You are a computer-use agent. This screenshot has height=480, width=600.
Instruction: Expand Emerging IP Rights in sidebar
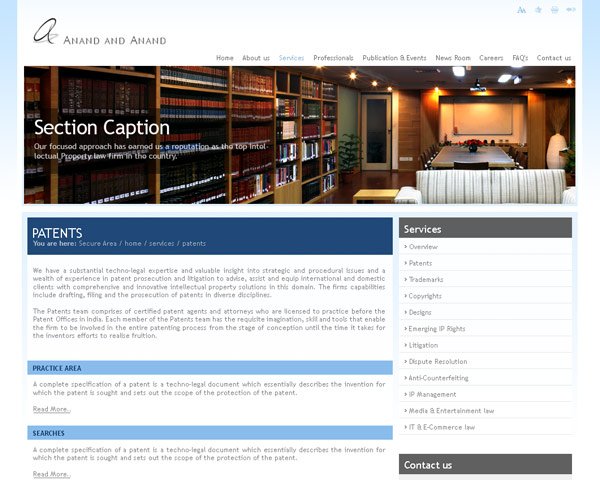(x=437, y=328)
